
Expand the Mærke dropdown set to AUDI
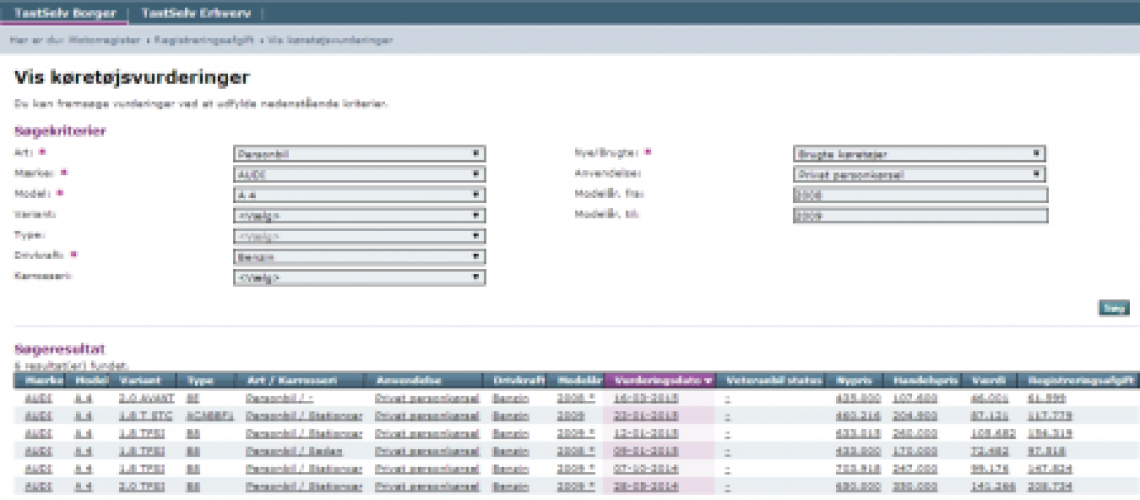point(359,174)
